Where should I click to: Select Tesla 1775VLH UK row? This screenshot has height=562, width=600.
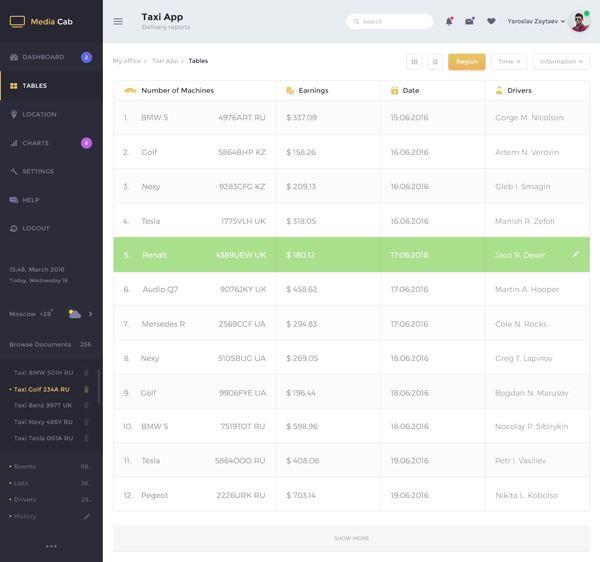(x=351, y=221)
